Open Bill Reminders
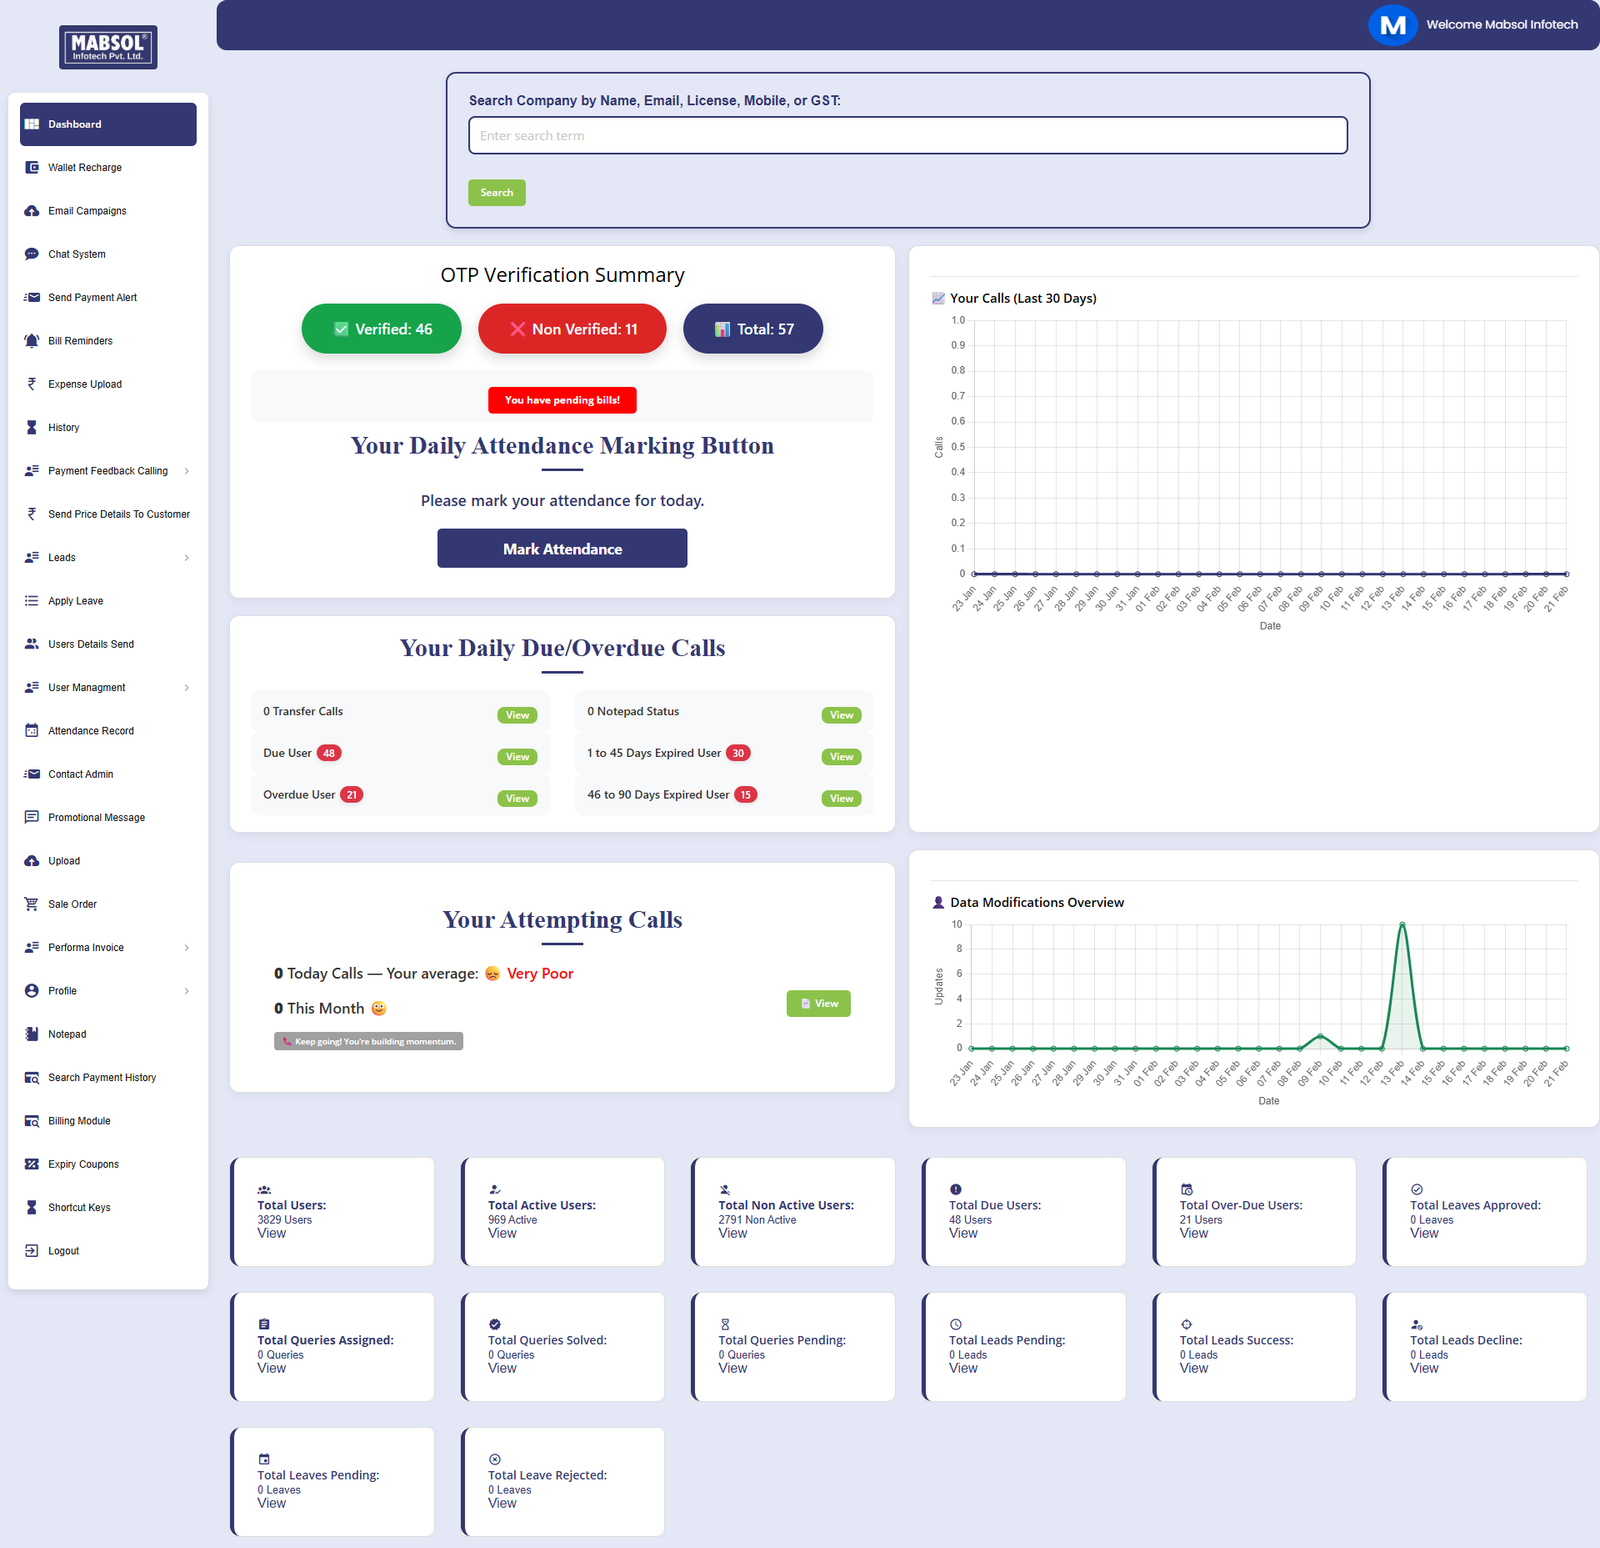 coord(79,340)
